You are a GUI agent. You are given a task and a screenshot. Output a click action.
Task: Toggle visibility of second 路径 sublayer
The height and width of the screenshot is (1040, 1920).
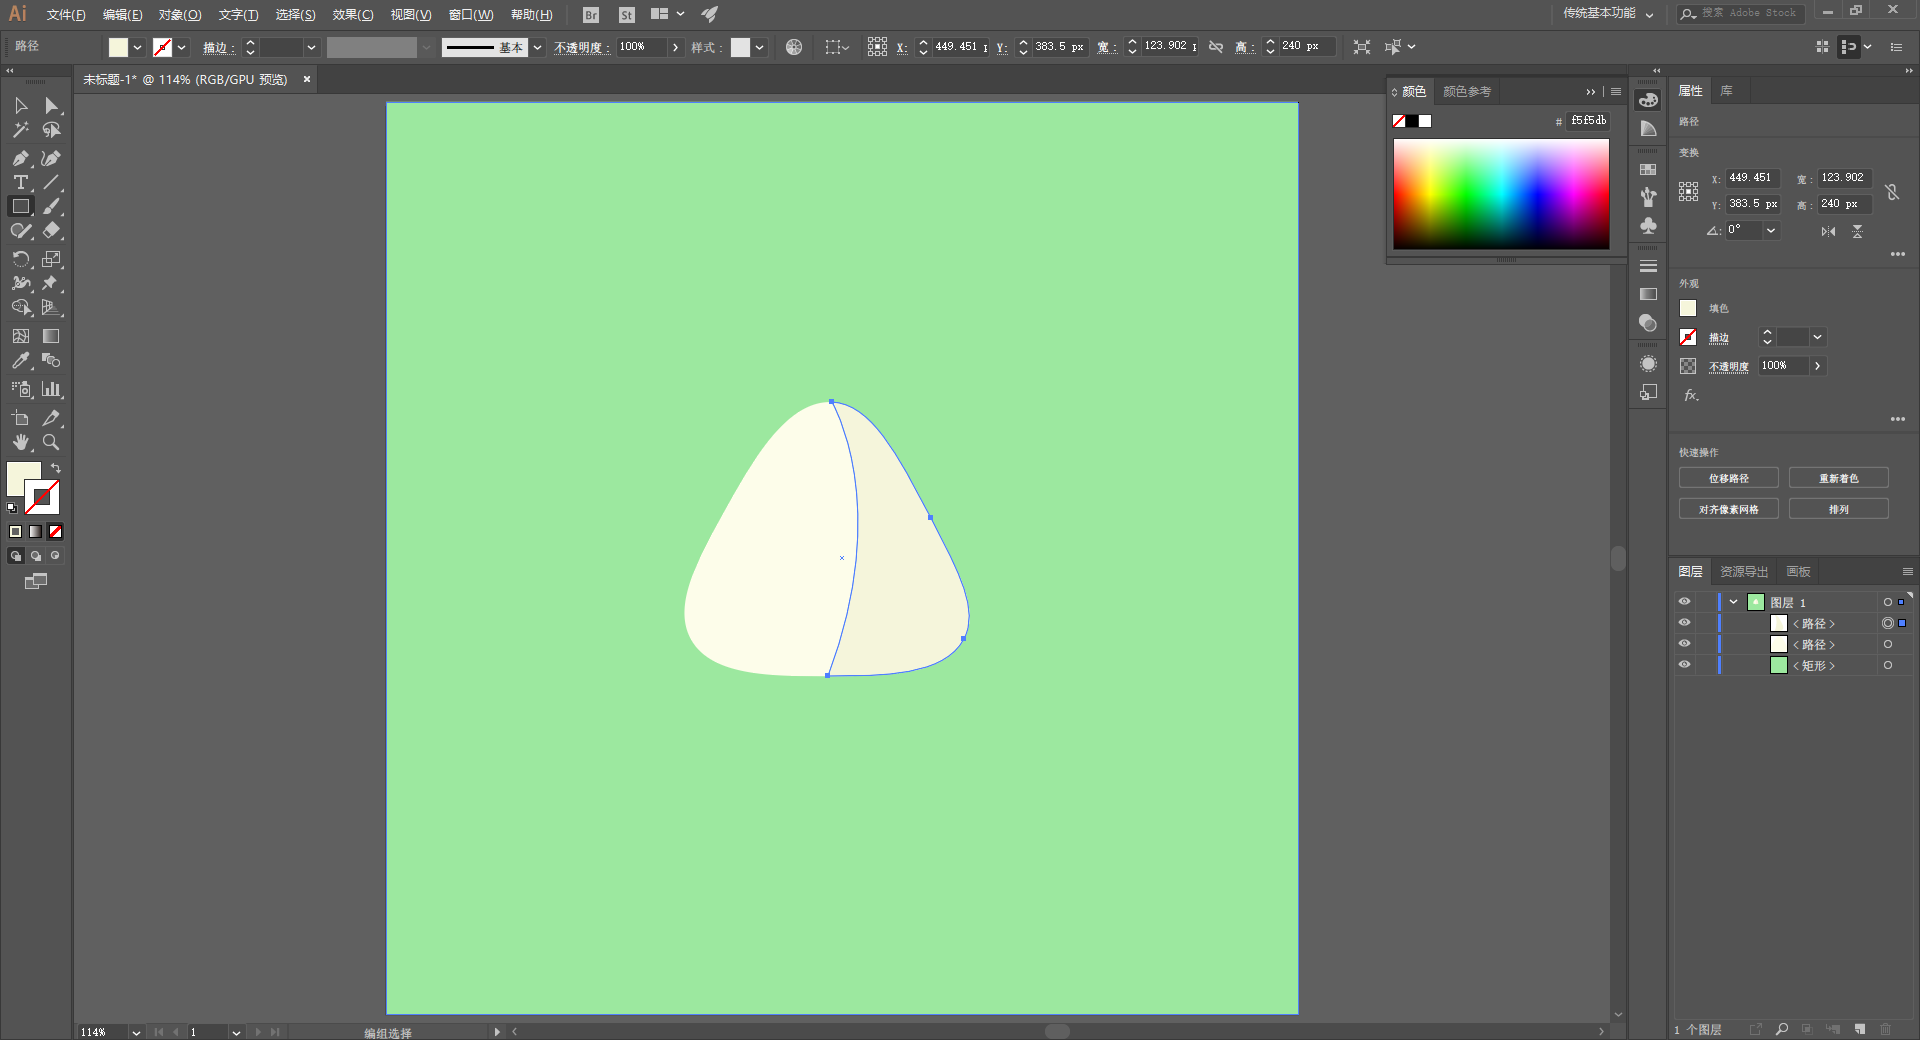tap(1684, 644)
